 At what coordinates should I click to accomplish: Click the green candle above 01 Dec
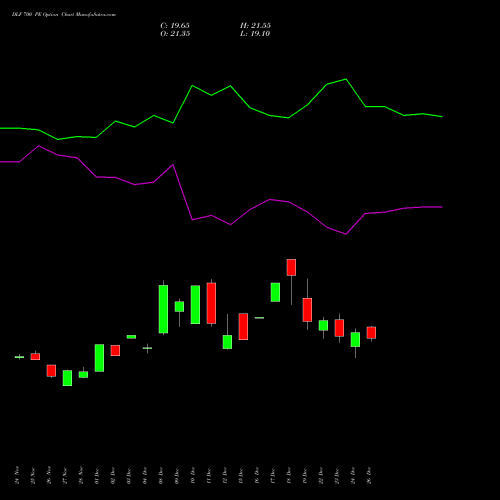[99, 358]
